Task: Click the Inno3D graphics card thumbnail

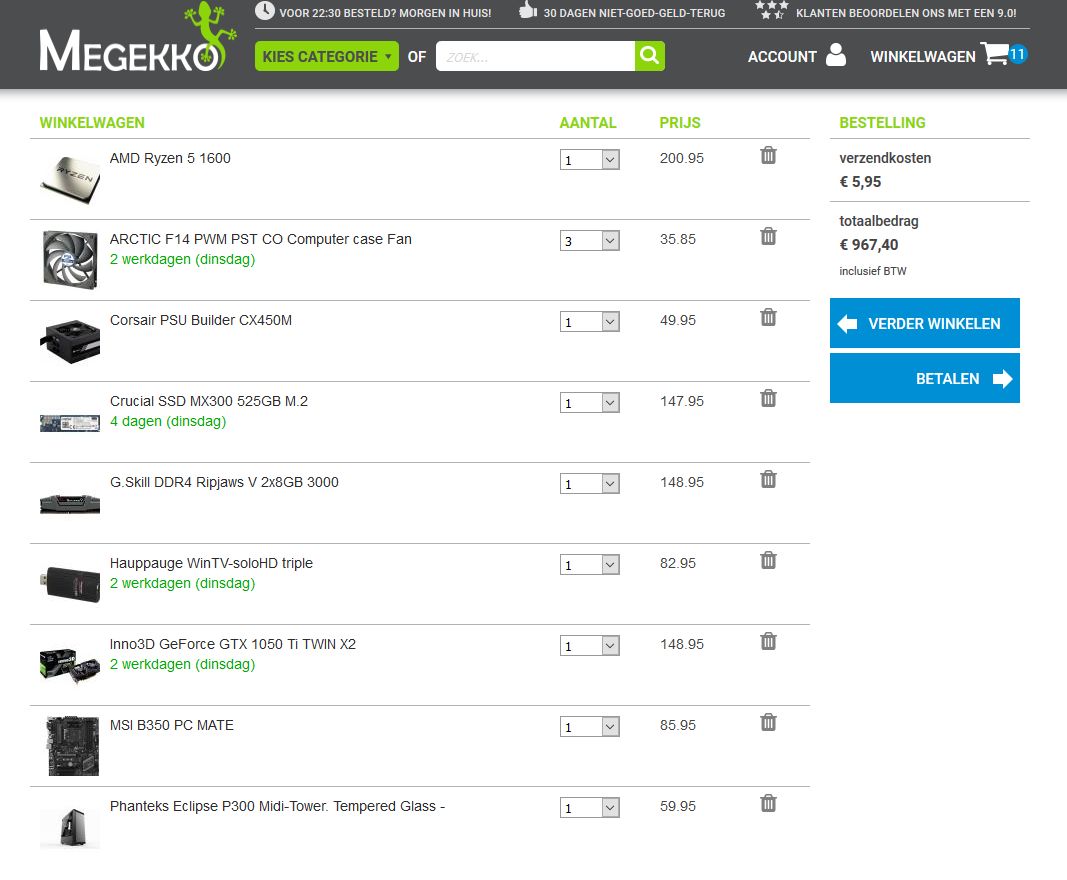Action: 70,666
